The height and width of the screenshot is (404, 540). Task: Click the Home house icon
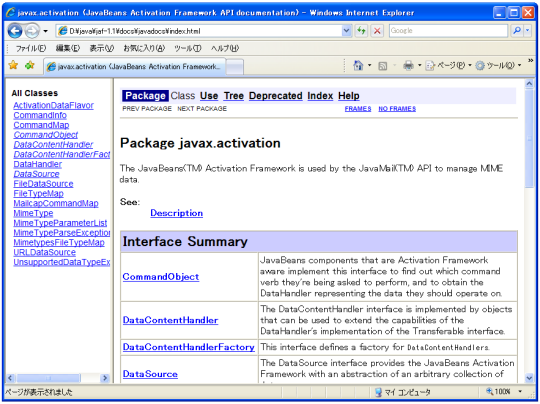point(358,65)
